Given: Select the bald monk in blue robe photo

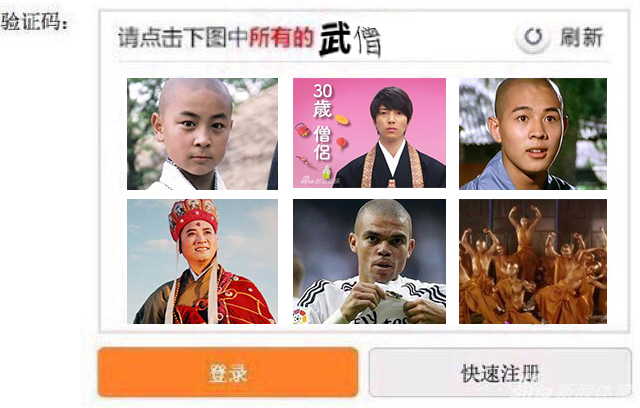Looking at the screenshot, I should [533, 134].
